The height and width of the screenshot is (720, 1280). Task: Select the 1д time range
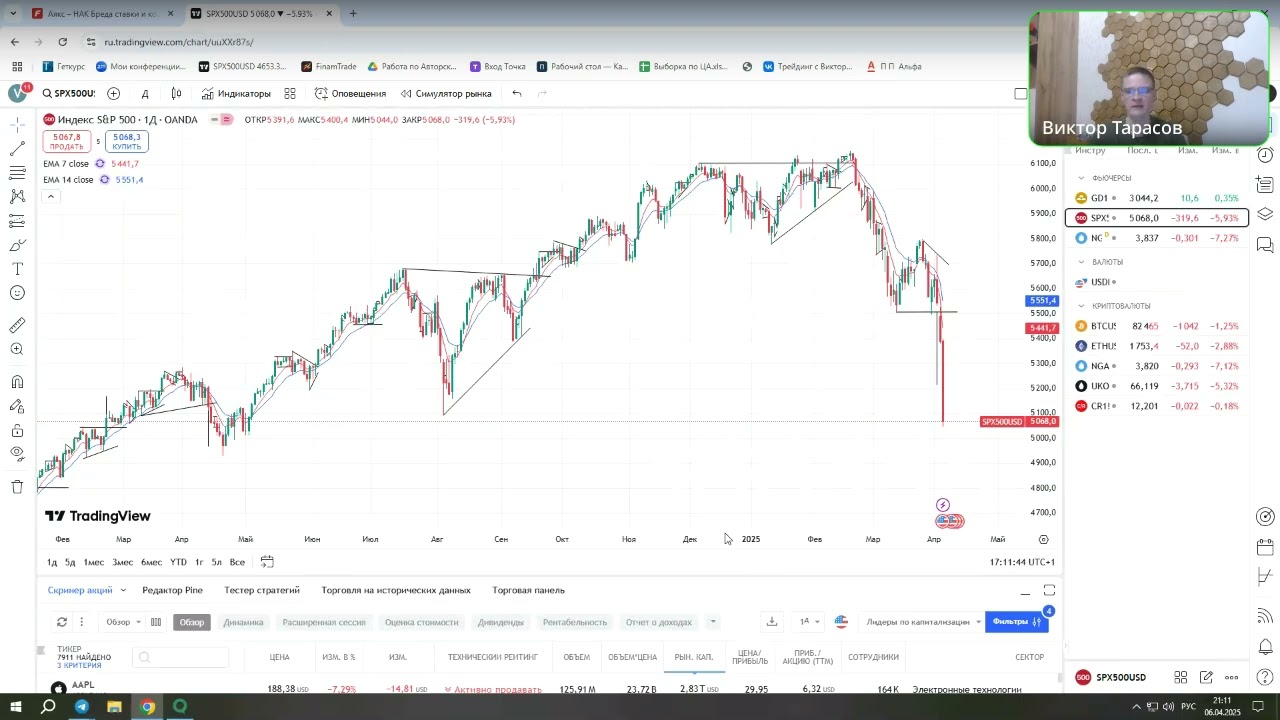tap(52, 562)
